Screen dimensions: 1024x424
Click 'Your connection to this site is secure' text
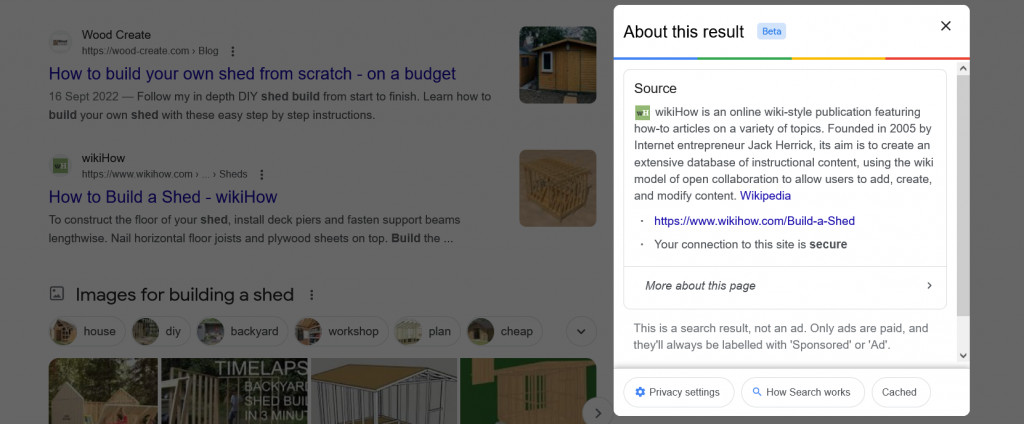(750, 244)
